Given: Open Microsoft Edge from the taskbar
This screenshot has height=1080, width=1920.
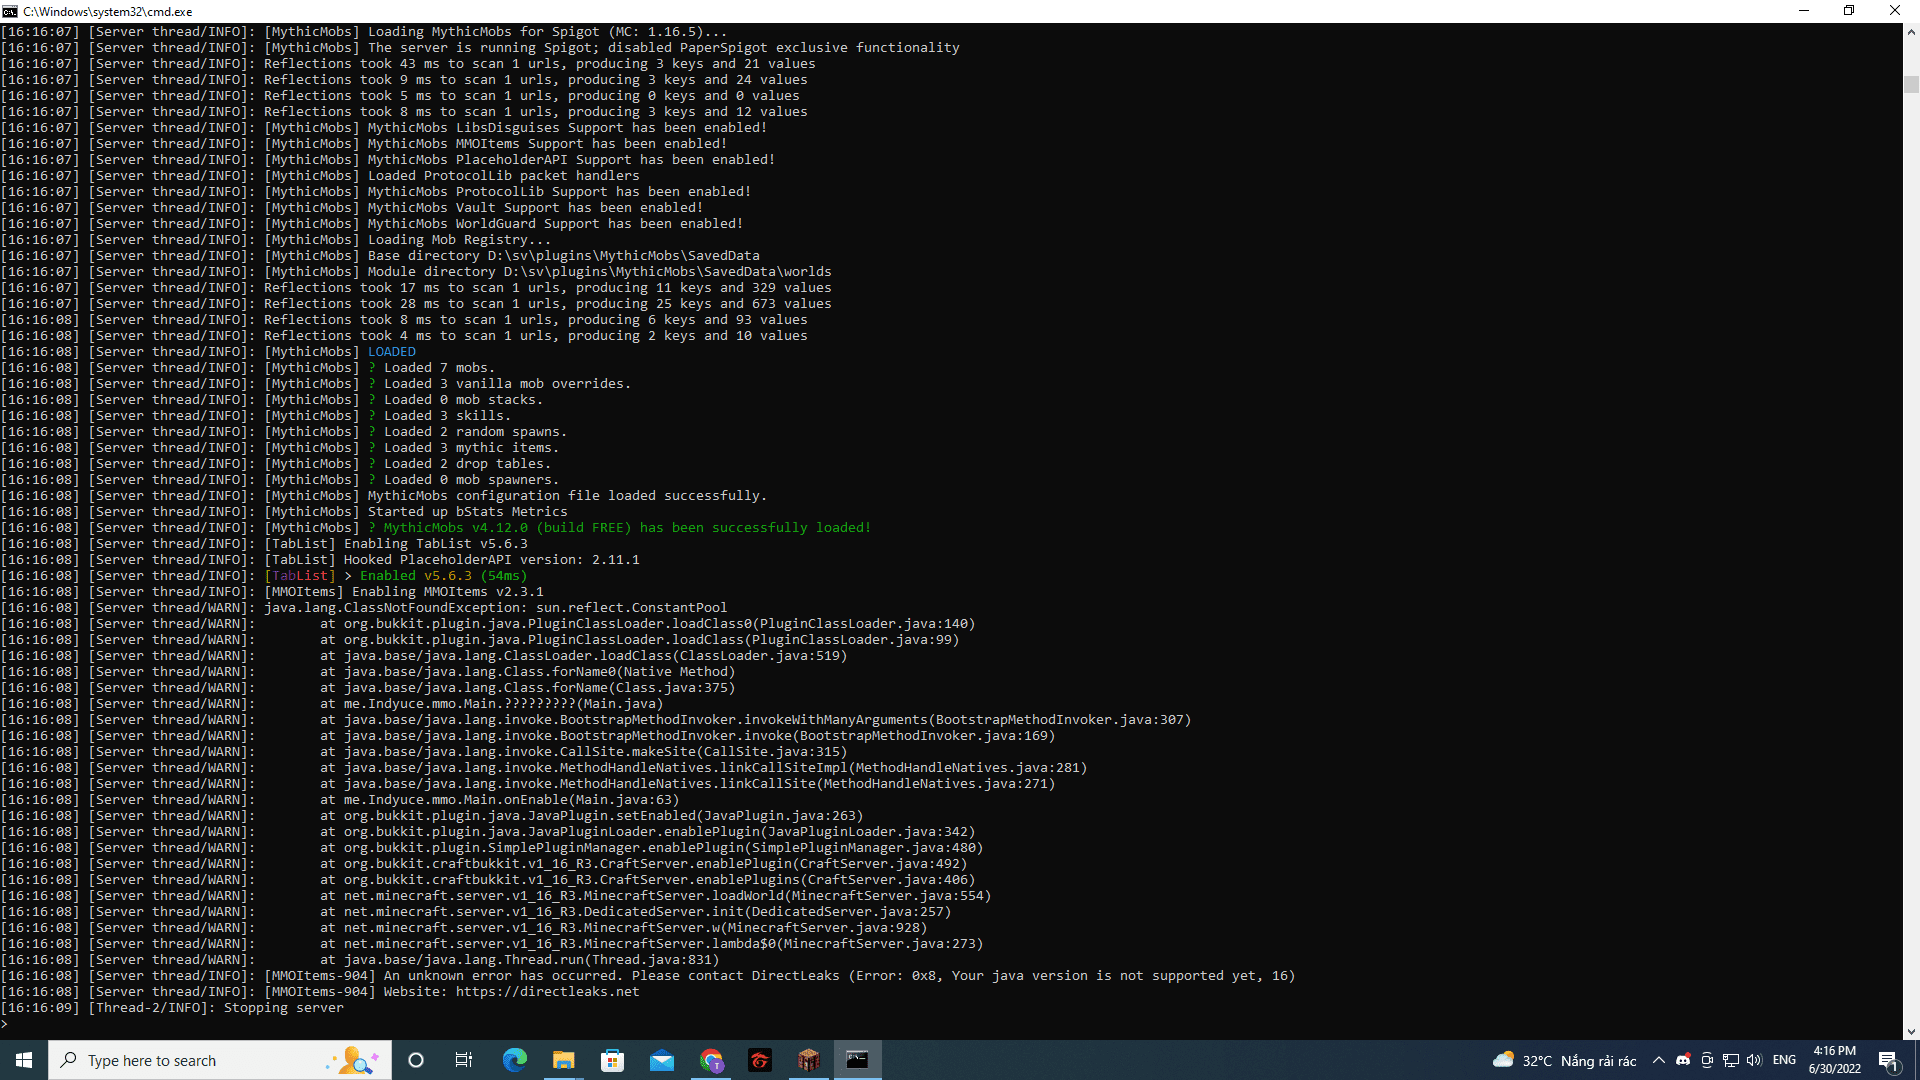Looking at the screenshot, I should (514, 1060).
